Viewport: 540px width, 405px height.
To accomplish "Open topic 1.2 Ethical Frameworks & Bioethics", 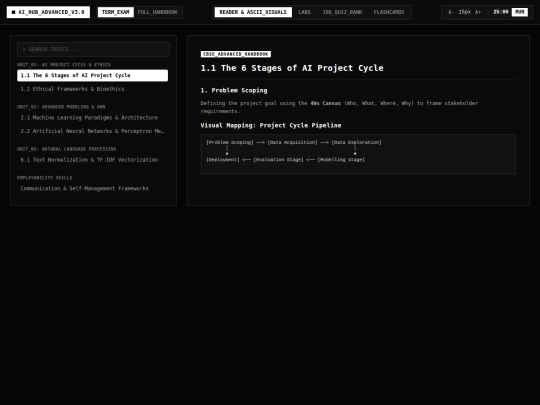I will pos(93,89).
